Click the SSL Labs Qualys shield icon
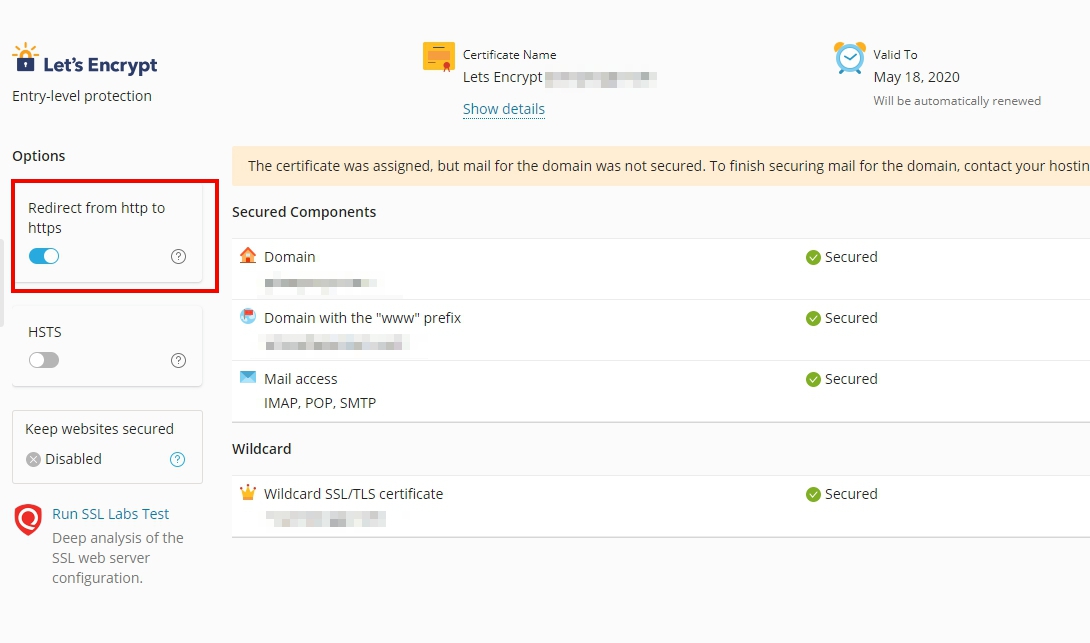 tap(28, 519)
